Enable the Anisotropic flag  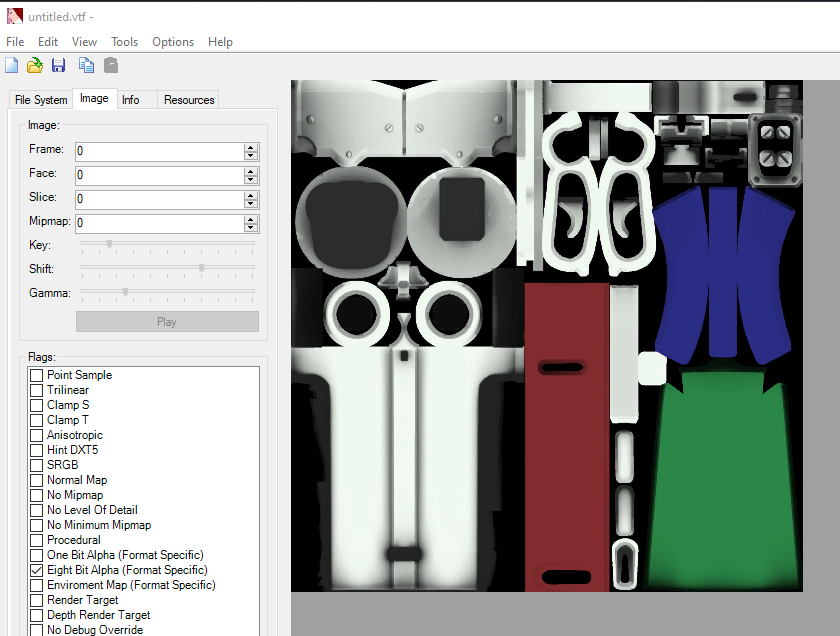[x=36, y=435]
